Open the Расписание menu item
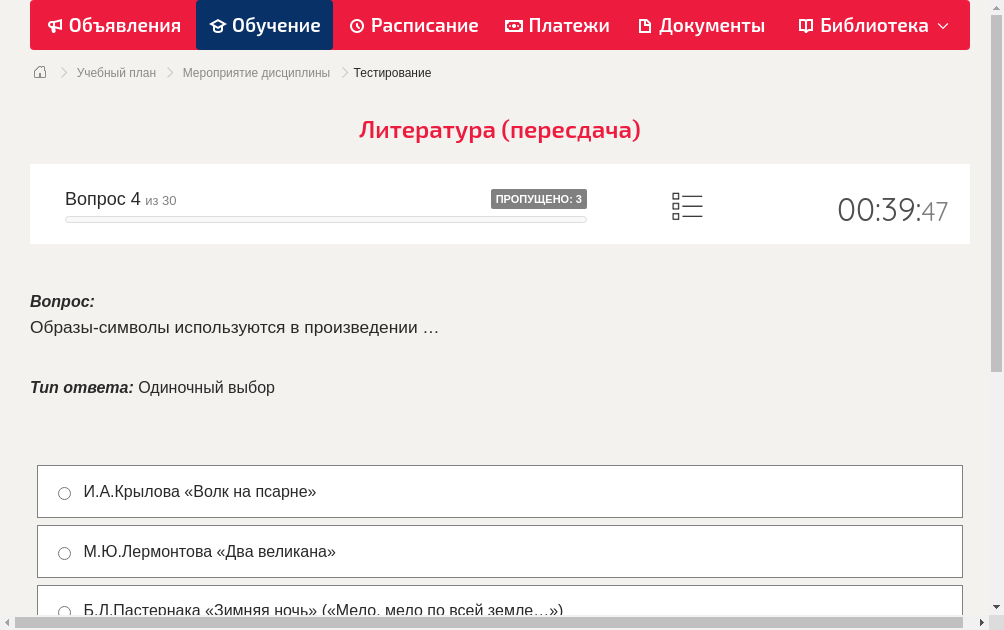 (x=414, y=25)
